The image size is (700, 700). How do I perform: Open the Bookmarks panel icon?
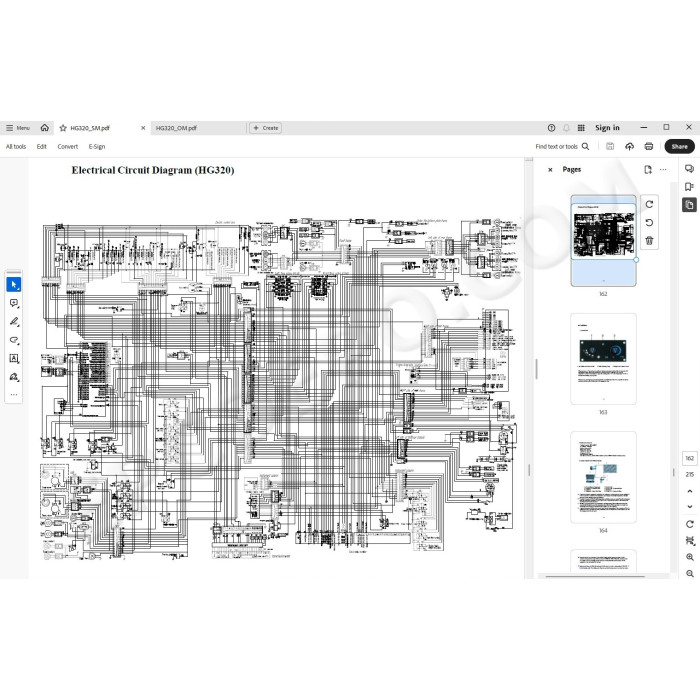pos(689,187)
